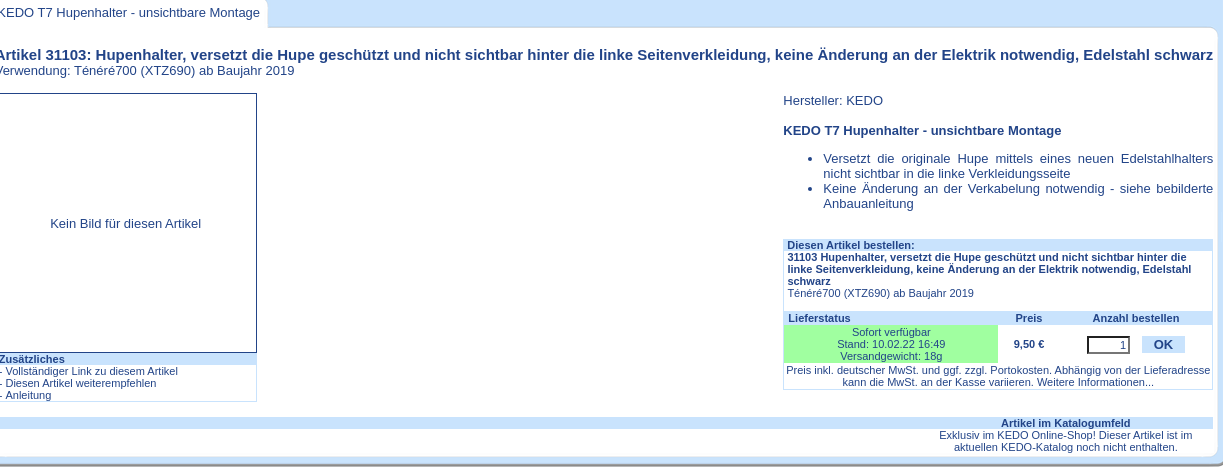This screenshot has width=1223, height=467.
Task: Confirm order with the OK button
Action: click(x=1163, y=344)
